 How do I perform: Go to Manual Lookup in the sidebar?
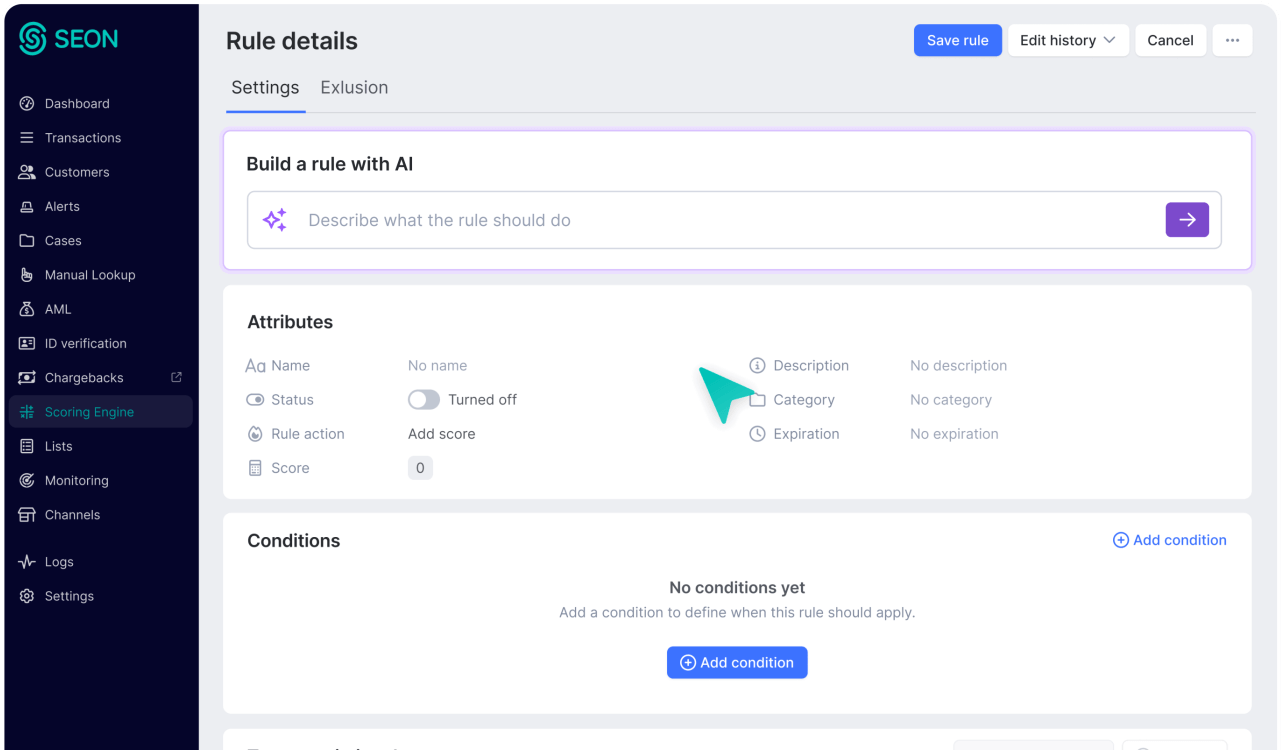[89, 275]
